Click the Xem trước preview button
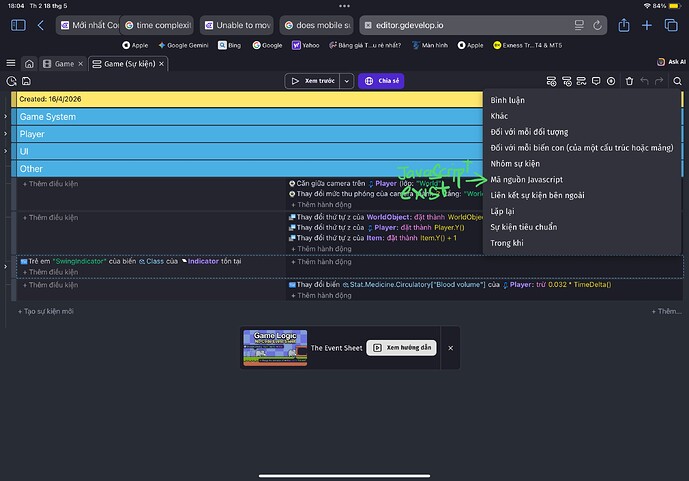 tap(312, 81)
